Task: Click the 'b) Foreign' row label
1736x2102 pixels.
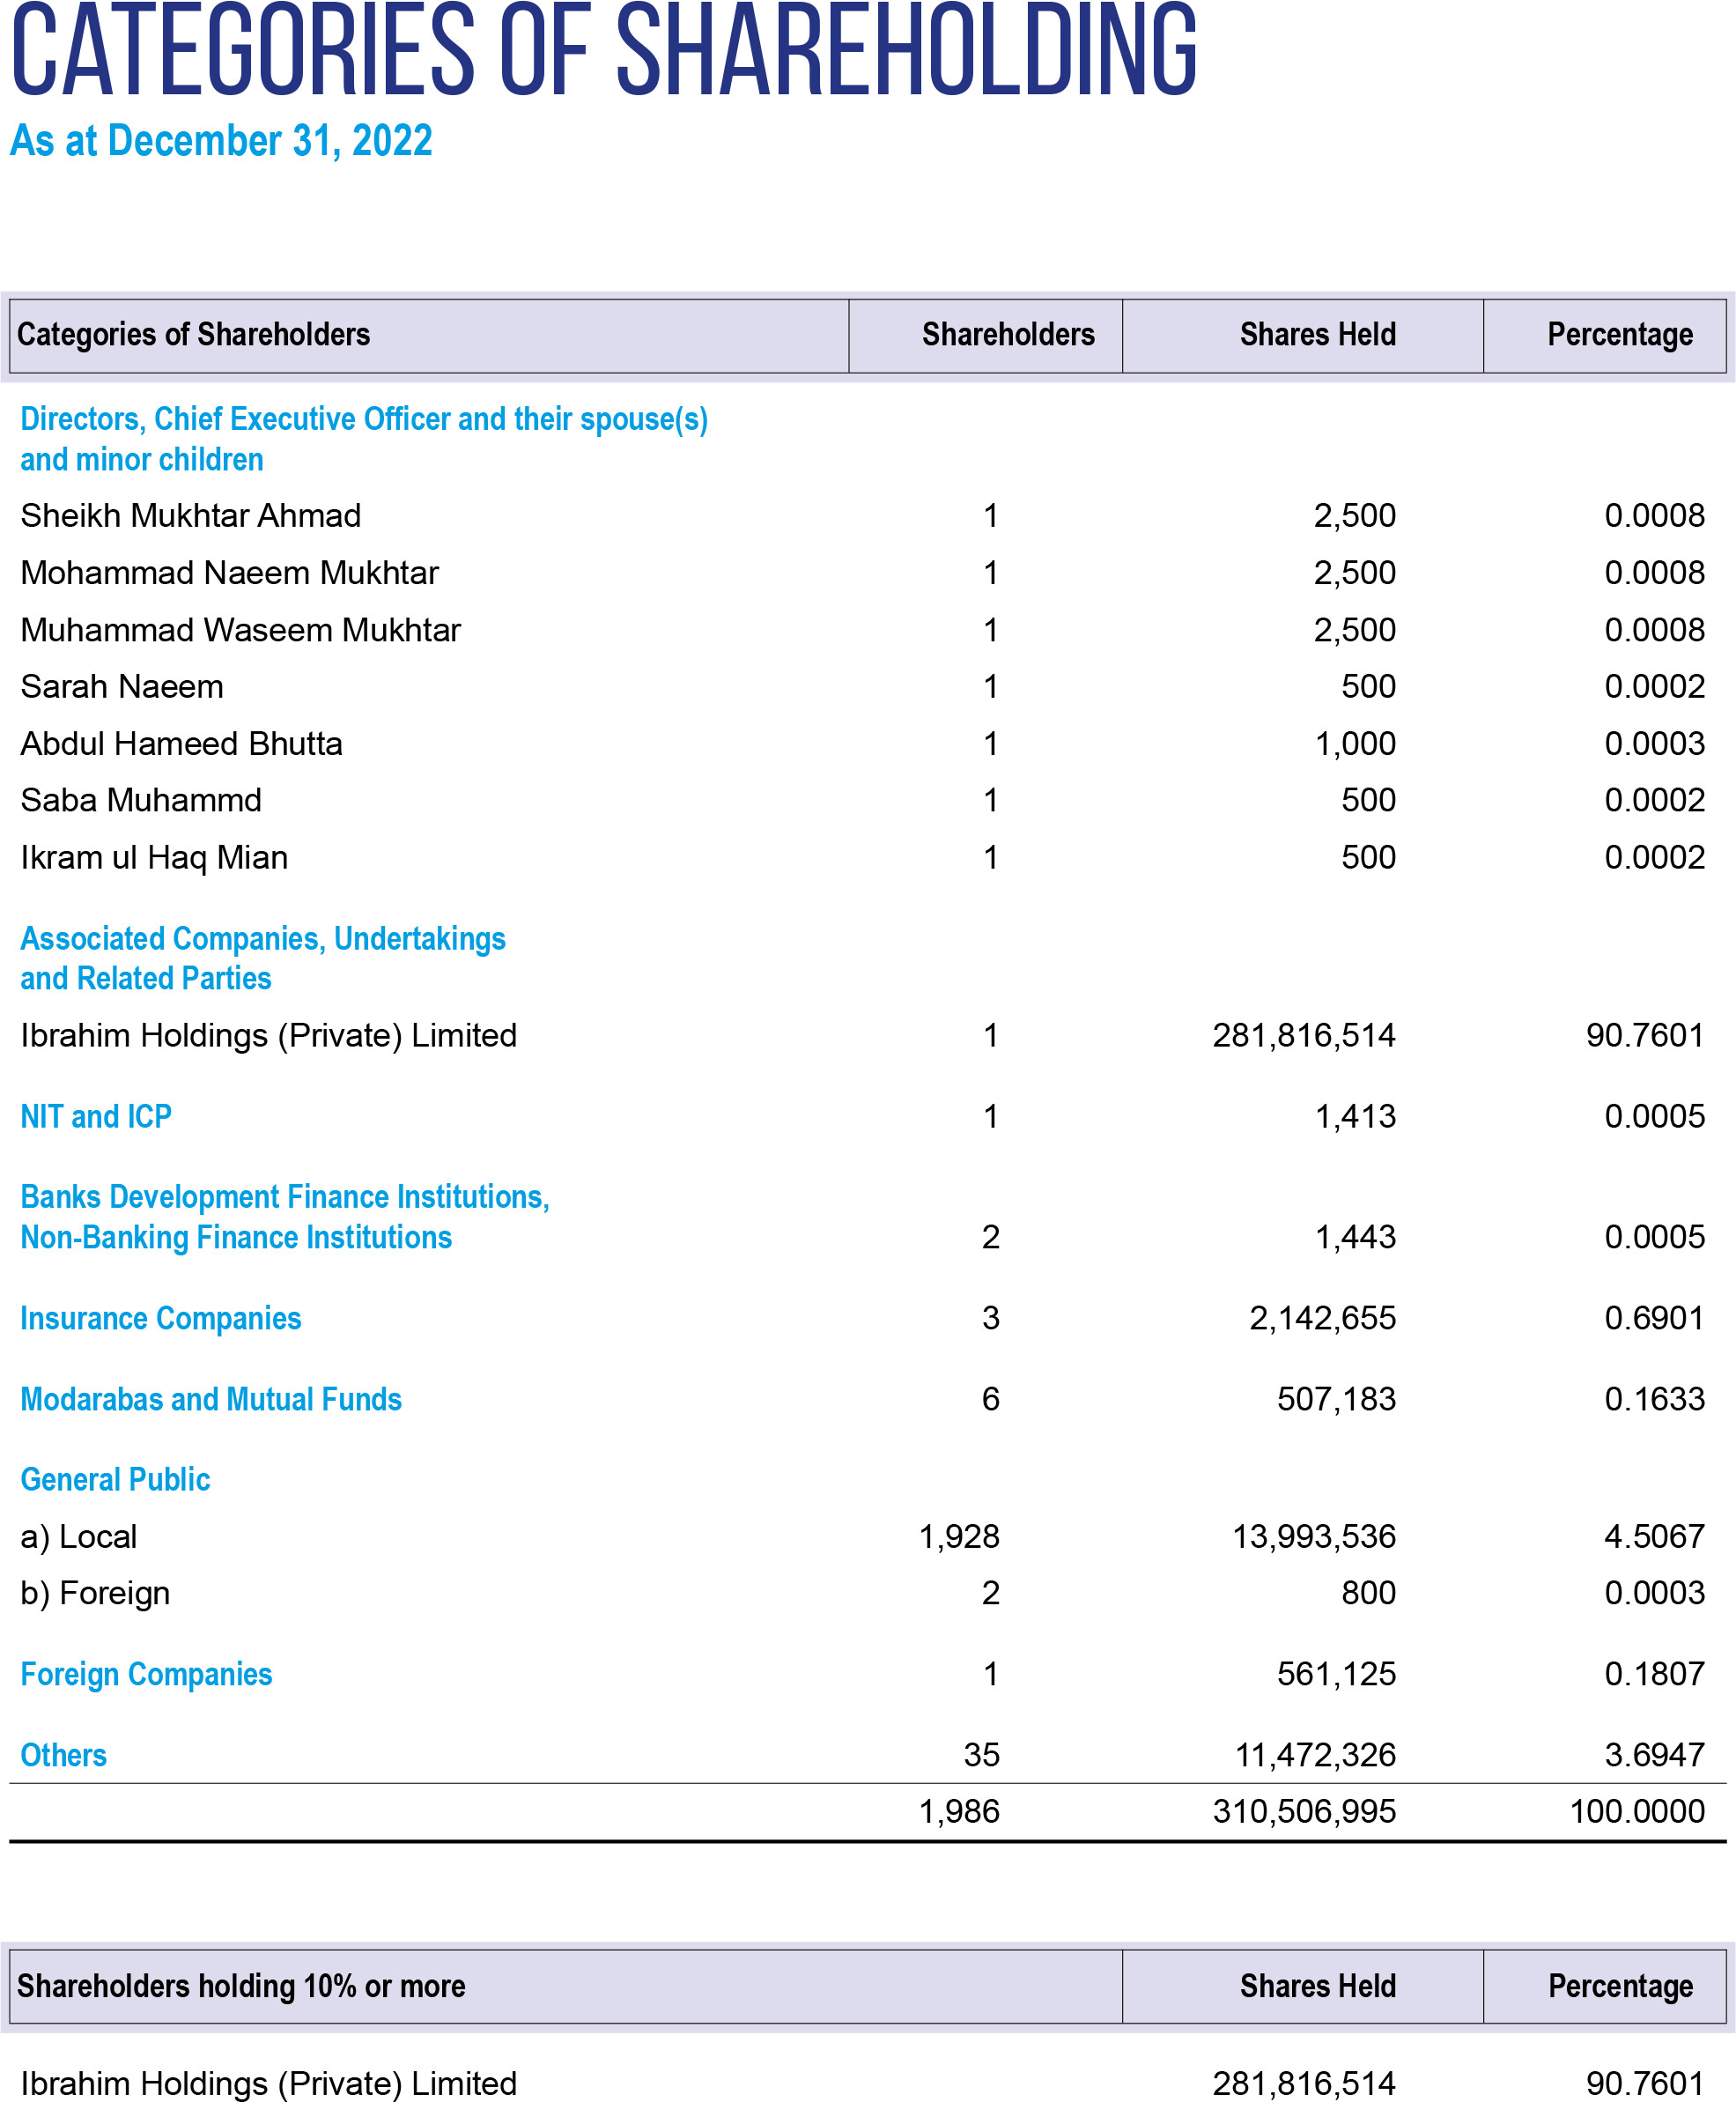Action: point(95,1594)
